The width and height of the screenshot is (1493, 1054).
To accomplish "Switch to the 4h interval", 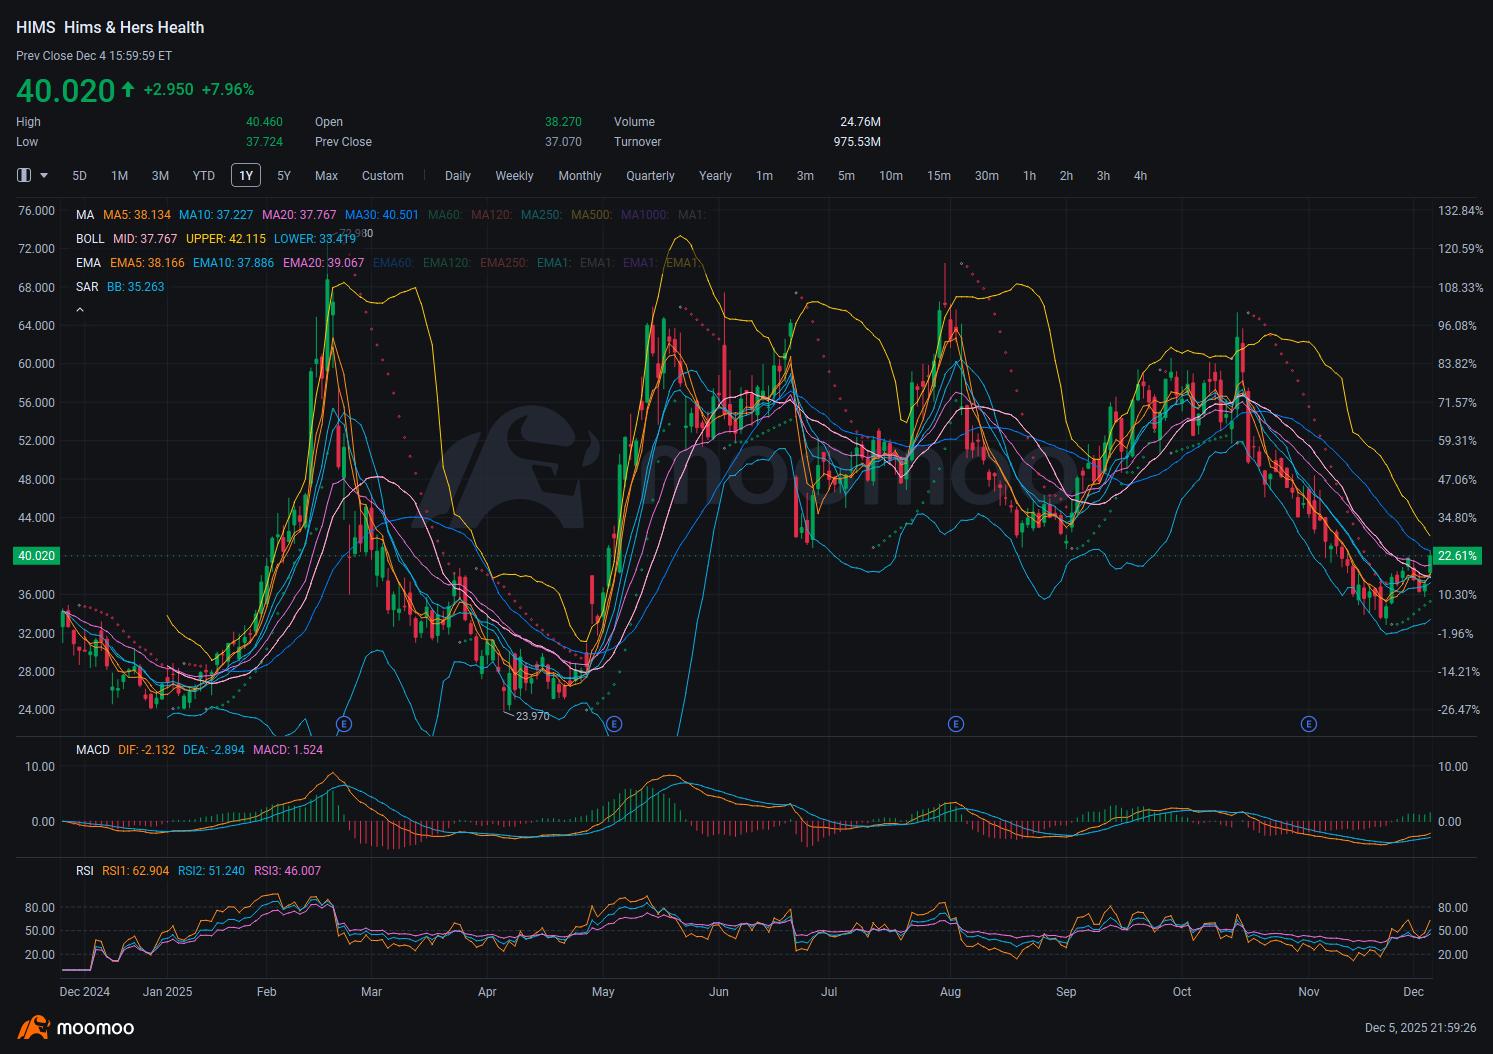I will 1141,176.
